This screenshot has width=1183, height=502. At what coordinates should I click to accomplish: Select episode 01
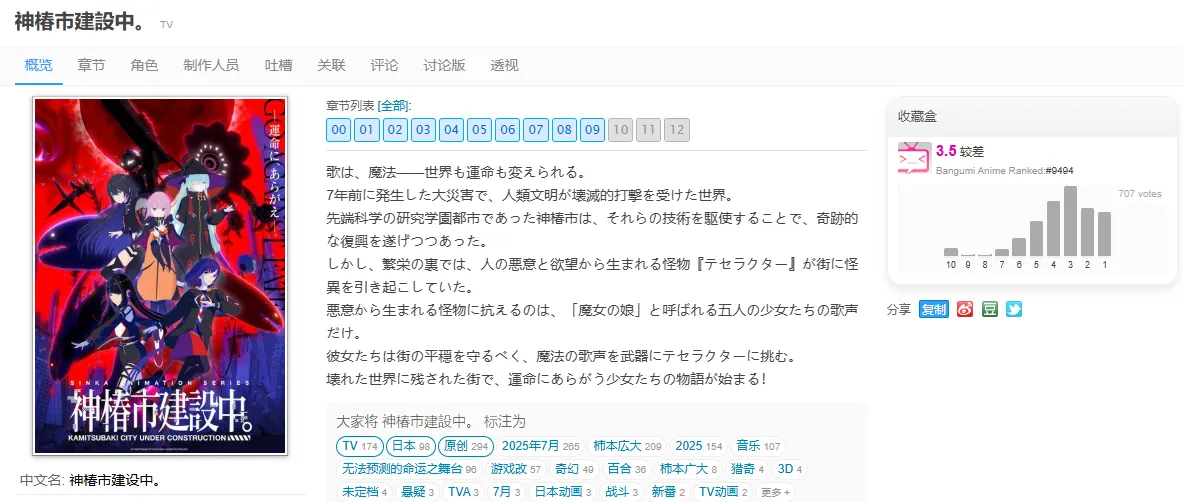[x=367, y=130]
